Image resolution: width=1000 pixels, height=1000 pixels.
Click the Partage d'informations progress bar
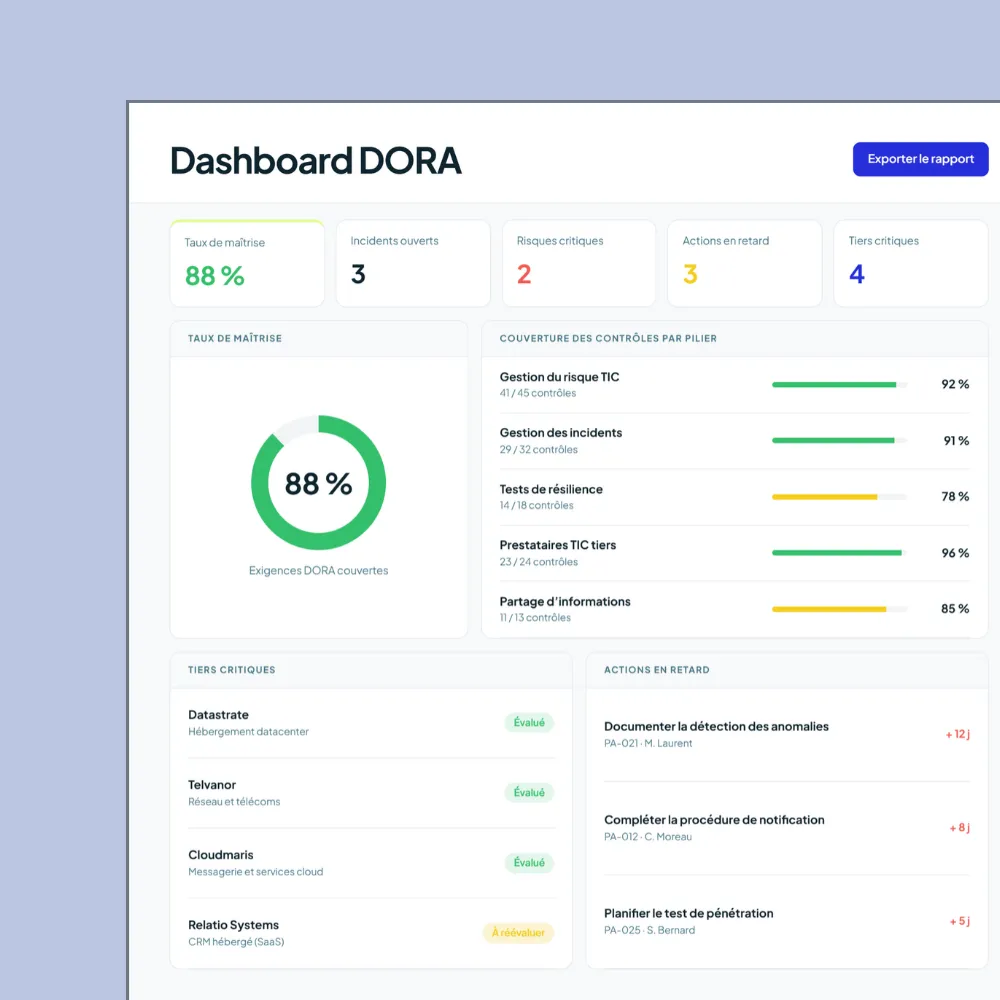(839, 609)
